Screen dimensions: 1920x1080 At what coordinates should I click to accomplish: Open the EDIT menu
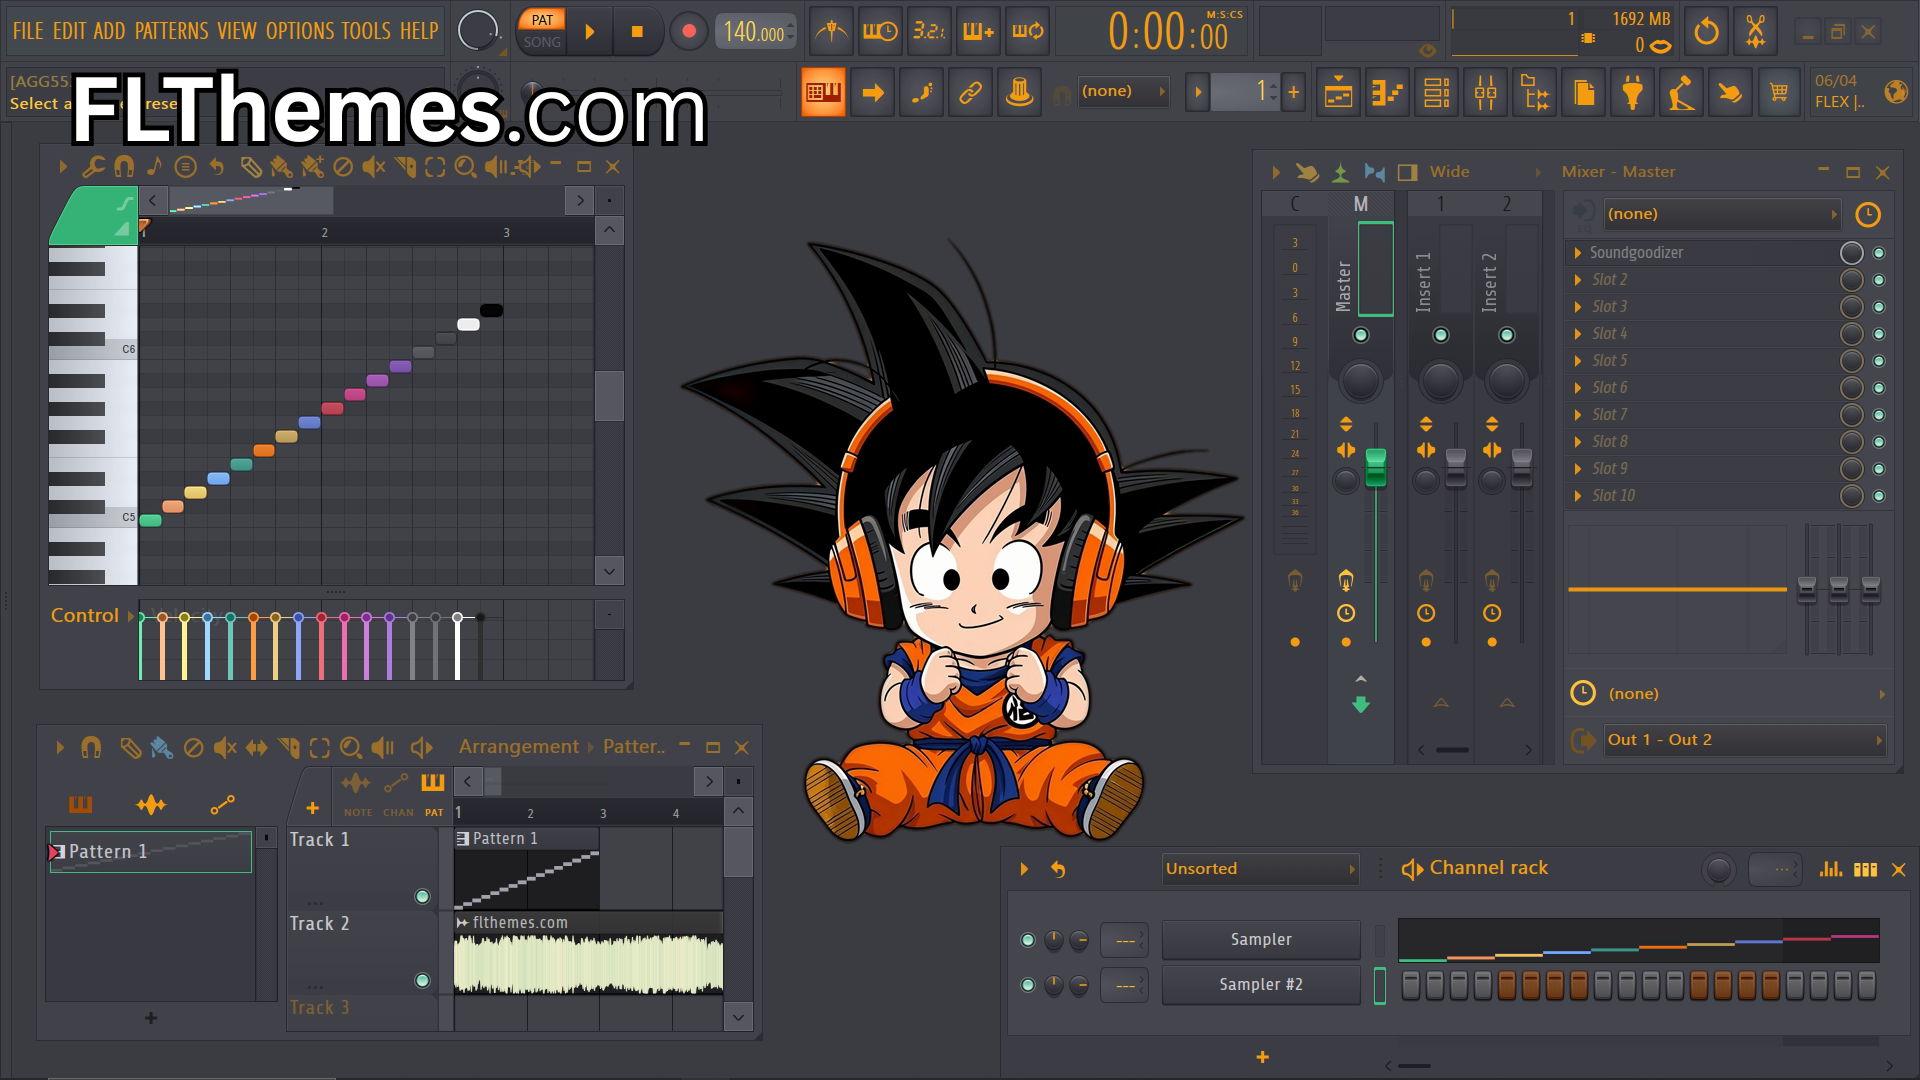point(69,31)
